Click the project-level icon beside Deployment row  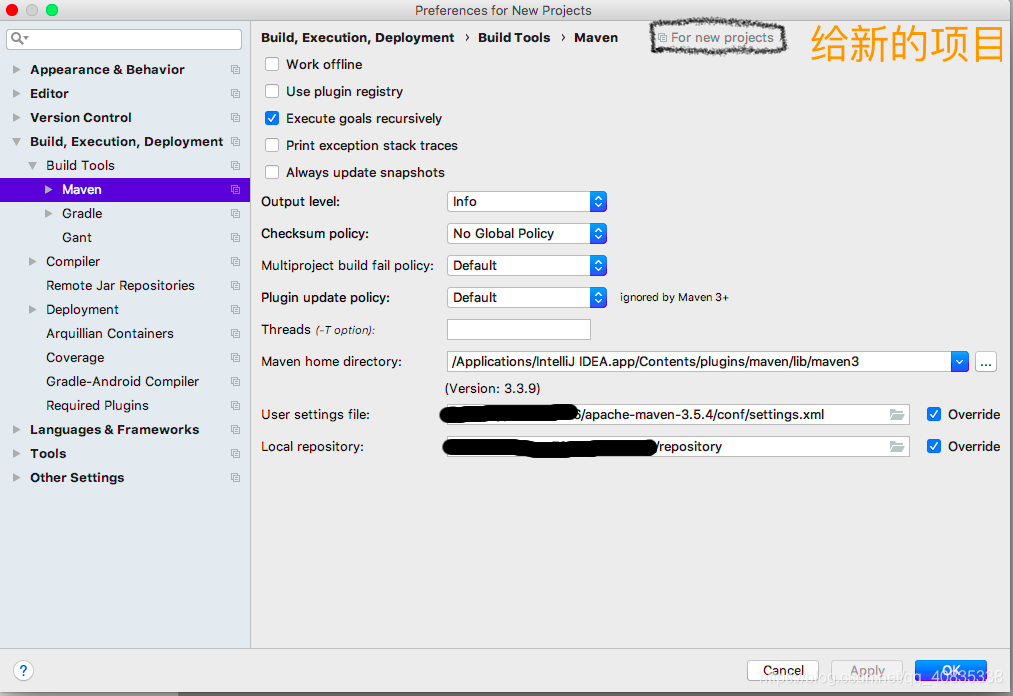[x=235, y=310]
